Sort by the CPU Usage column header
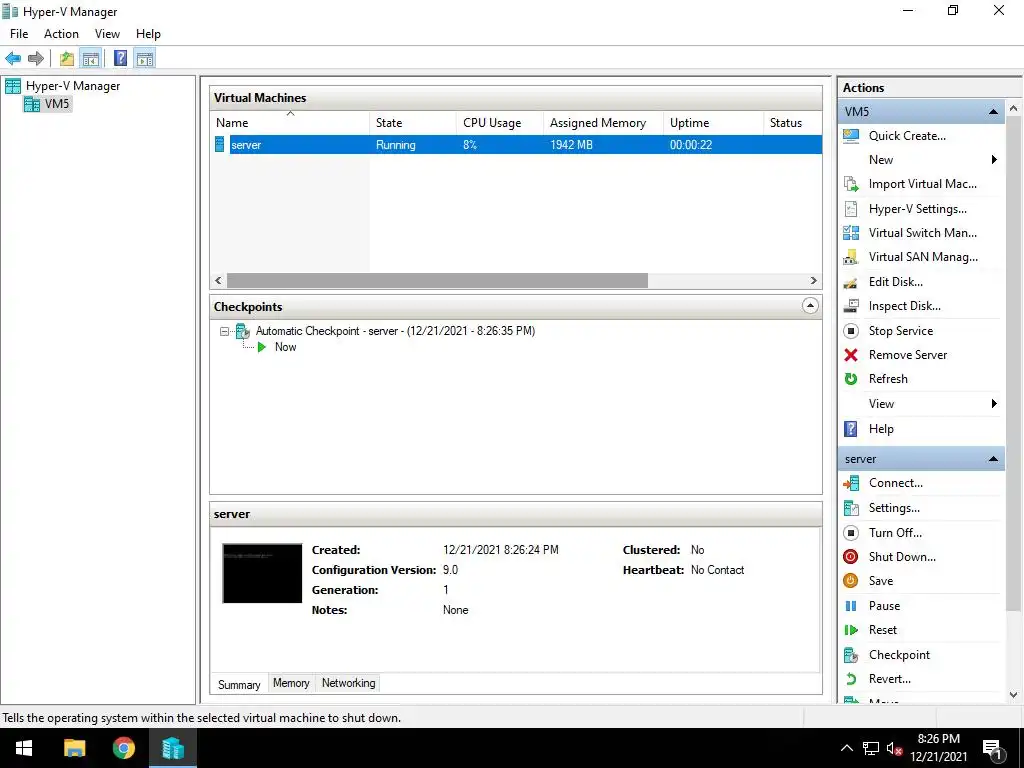 (x=500, y=123)
